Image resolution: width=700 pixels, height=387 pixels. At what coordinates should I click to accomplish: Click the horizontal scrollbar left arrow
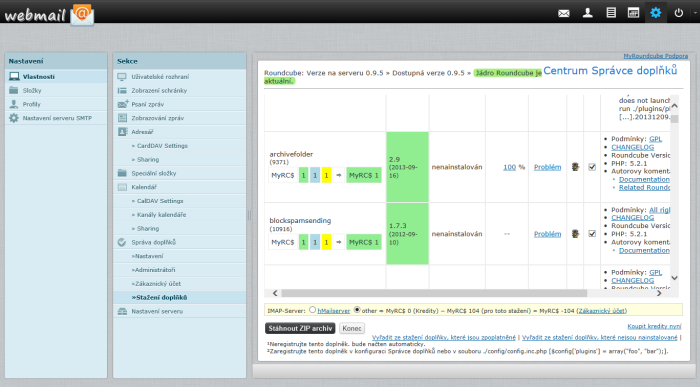pyautogui.click(x=275, y=293)
